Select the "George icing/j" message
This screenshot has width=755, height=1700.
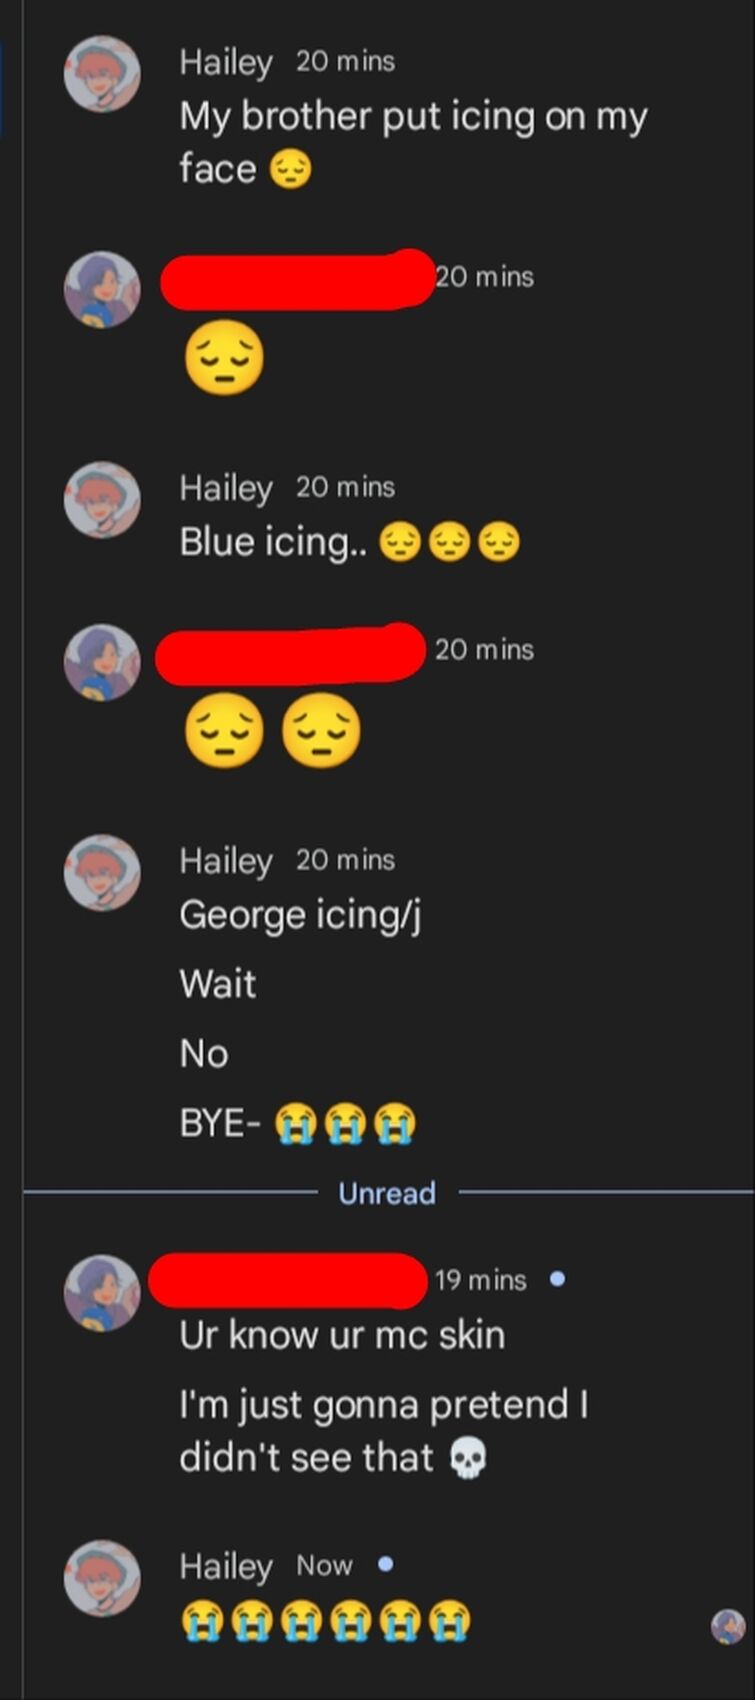pos(300,916)
